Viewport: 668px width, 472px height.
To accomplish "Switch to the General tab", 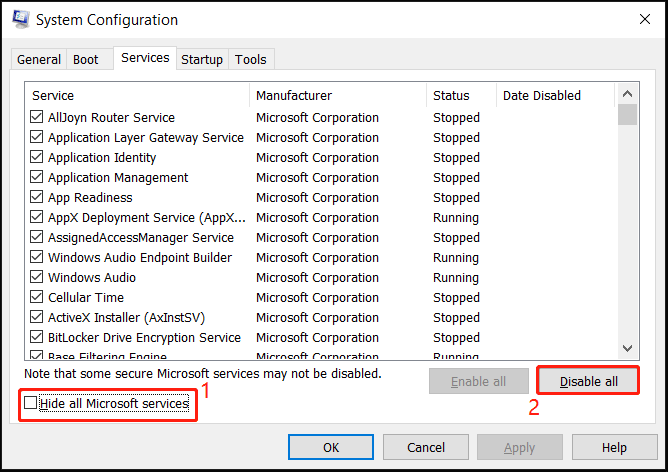I will point(39,60).
